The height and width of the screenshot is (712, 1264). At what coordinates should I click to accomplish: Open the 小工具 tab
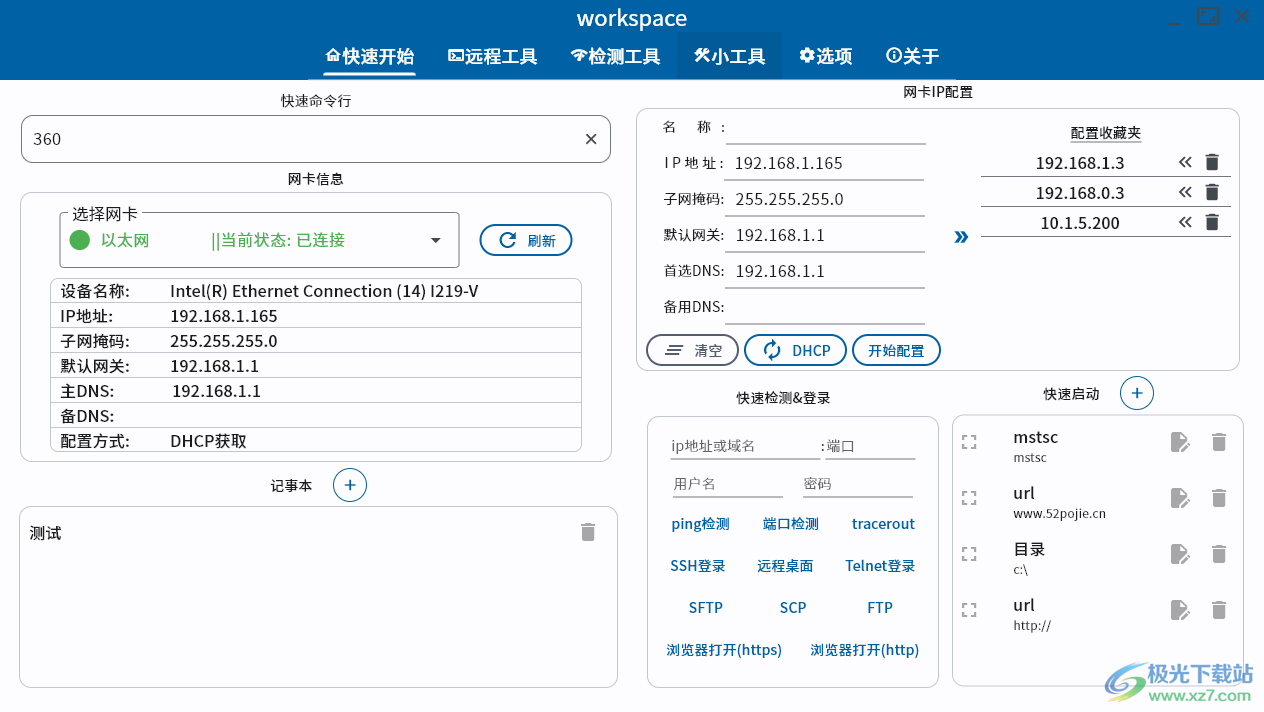730,56
